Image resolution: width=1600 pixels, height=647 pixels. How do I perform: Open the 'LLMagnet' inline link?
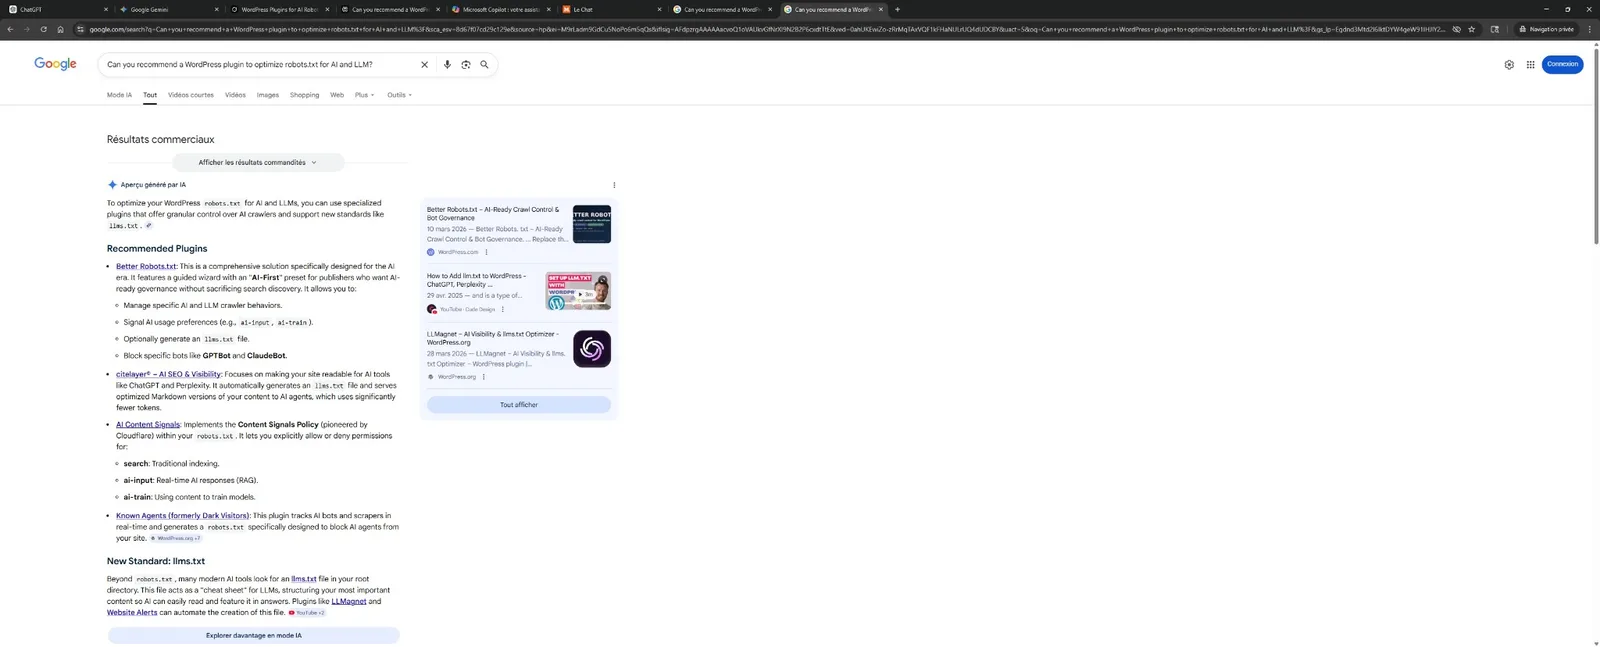[x=349, y=601]
